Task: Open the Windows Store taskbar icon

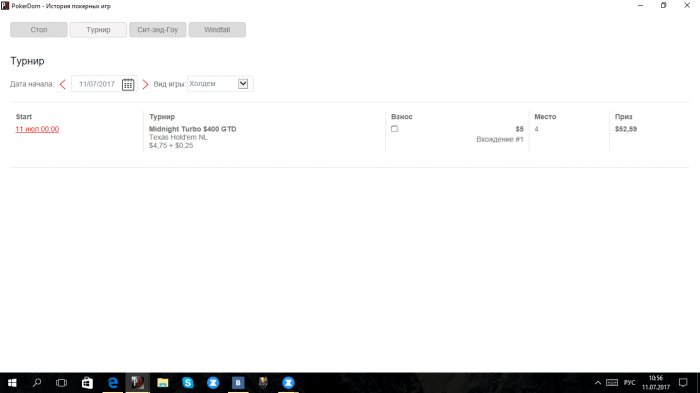Action: click(88, 383)
